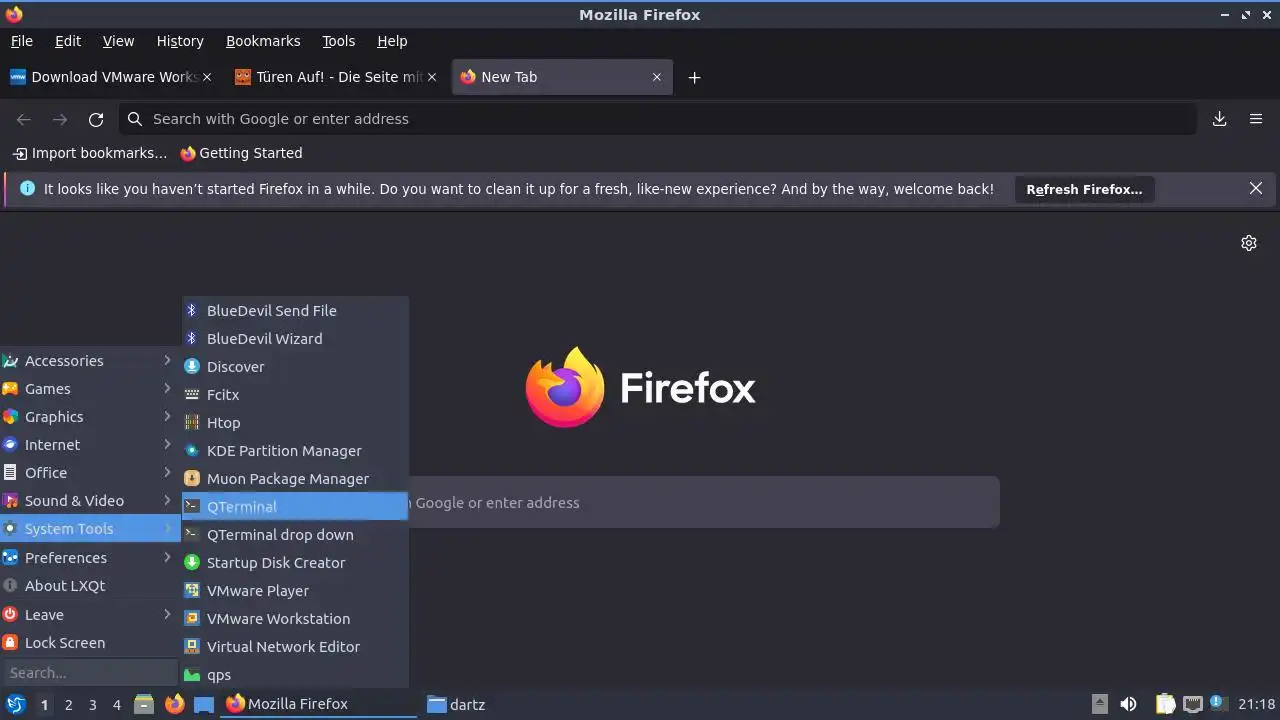Open Startup Disk Creator
Screen dimensions: 1280x720
(x=295, y=563)
